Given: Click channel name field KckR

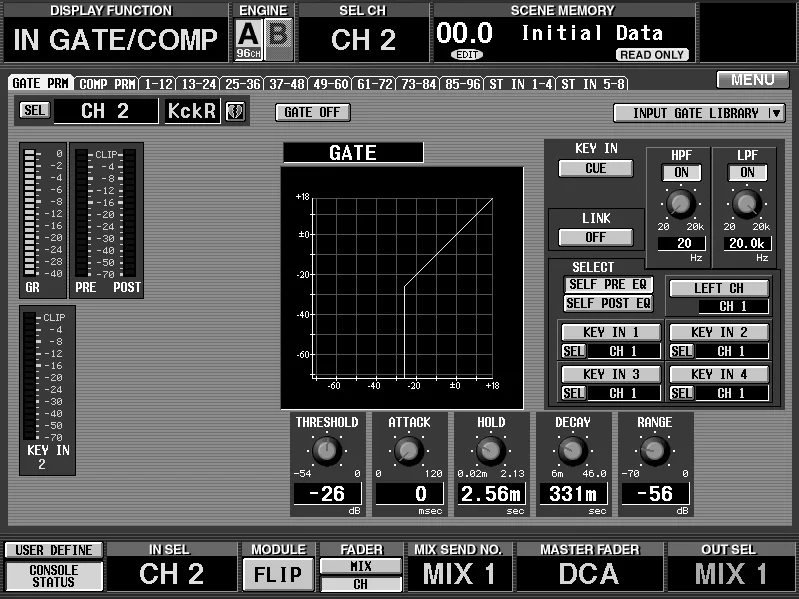Looking at the screenshot, I should 192,111.
